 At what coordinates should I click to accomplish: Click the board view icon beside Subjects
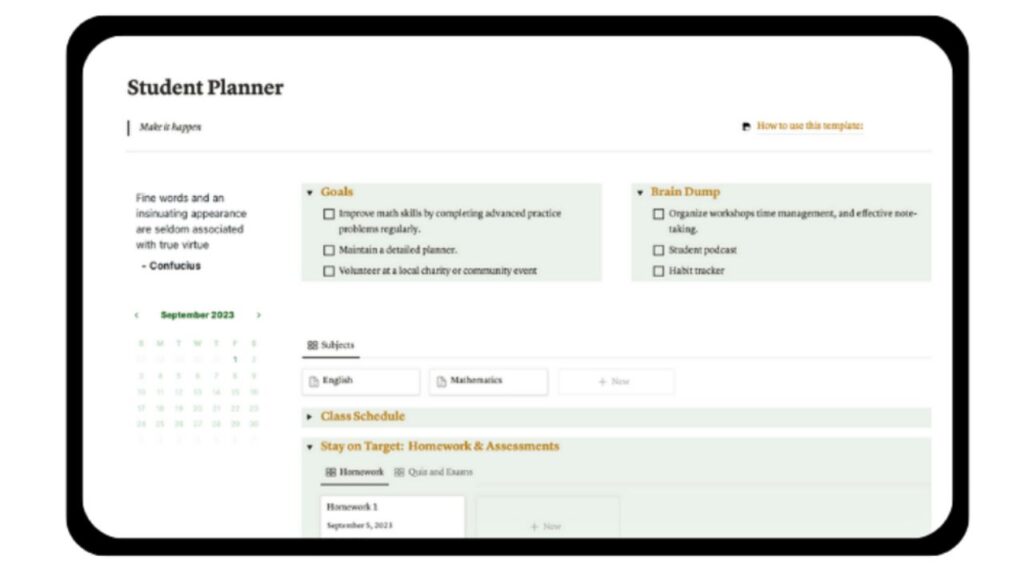pos(312,344)
